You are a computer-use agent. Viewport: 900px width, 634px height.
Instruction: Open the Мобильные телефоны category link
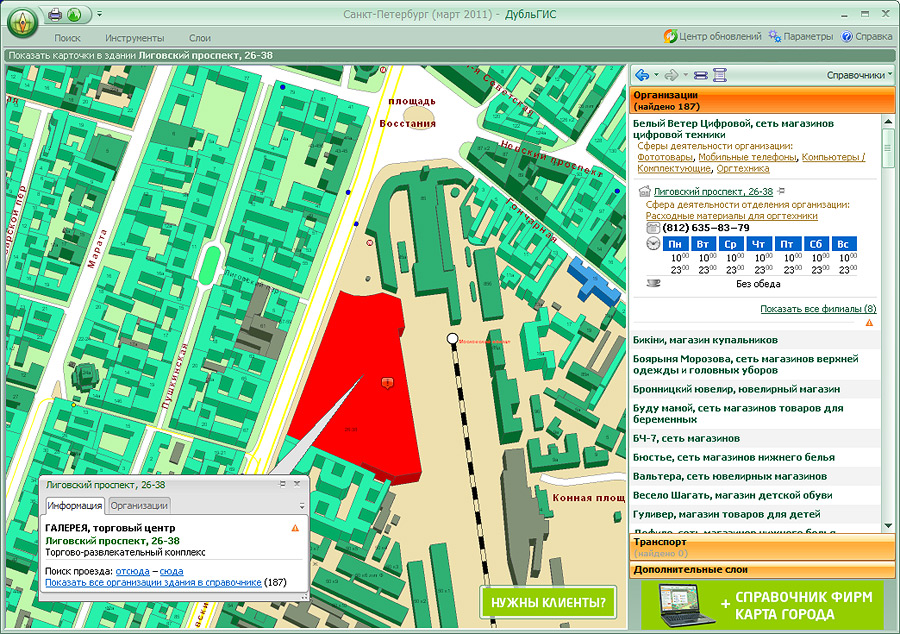(x=747, y=157)
